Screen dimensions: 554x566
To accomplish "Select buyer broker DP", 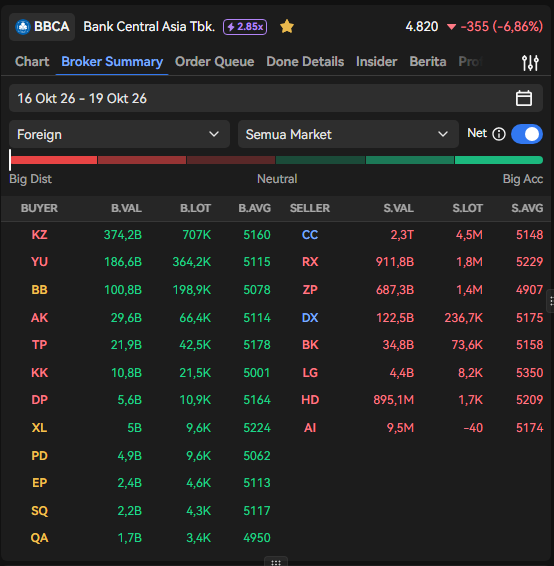I will (39, 400).
